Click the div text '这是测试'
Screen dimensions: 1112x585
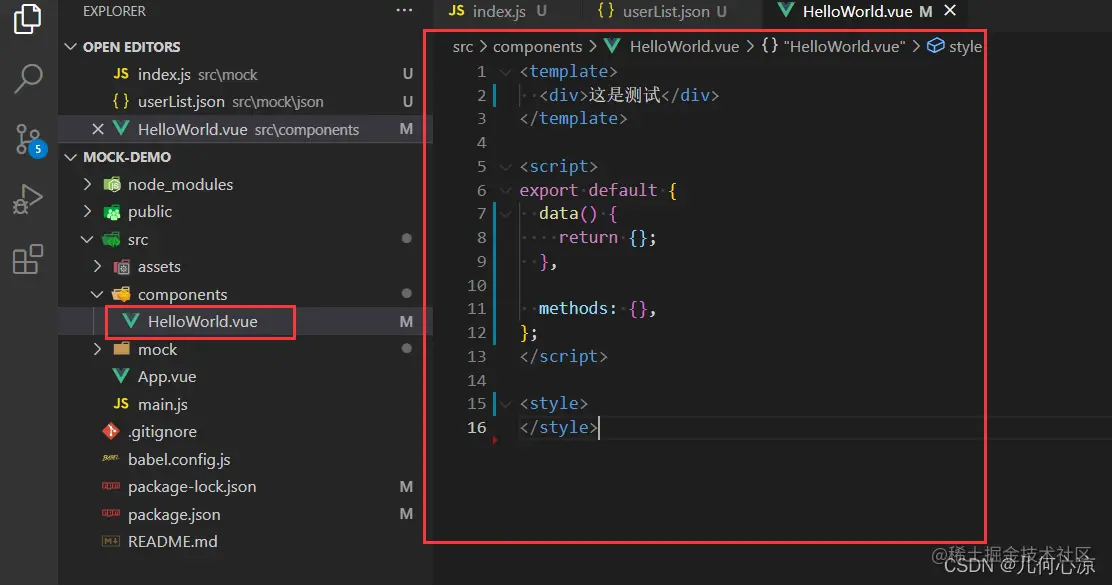[624, 95]
